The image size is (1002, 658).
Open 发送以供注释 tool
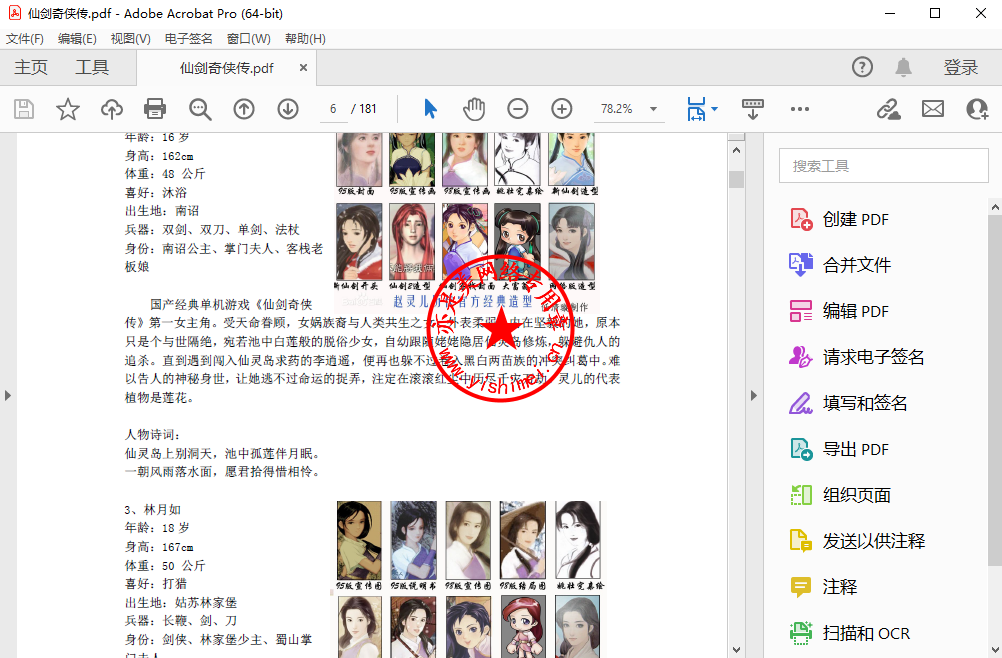856,541
